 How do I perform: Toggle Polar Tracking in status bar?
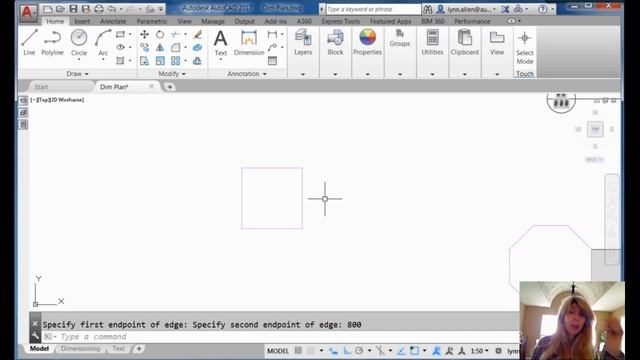359,351
